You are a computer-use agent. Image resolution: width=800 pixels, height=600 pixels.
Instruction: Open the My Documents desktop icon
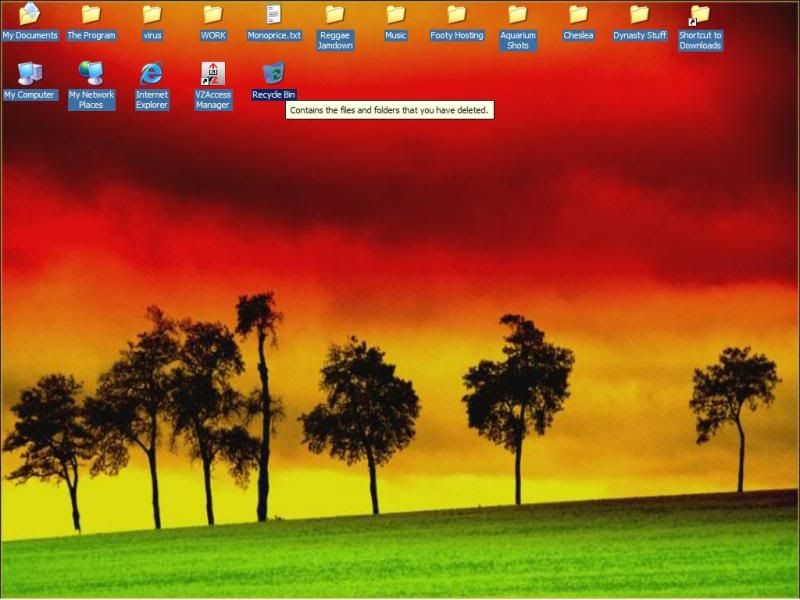coord(30,15)
